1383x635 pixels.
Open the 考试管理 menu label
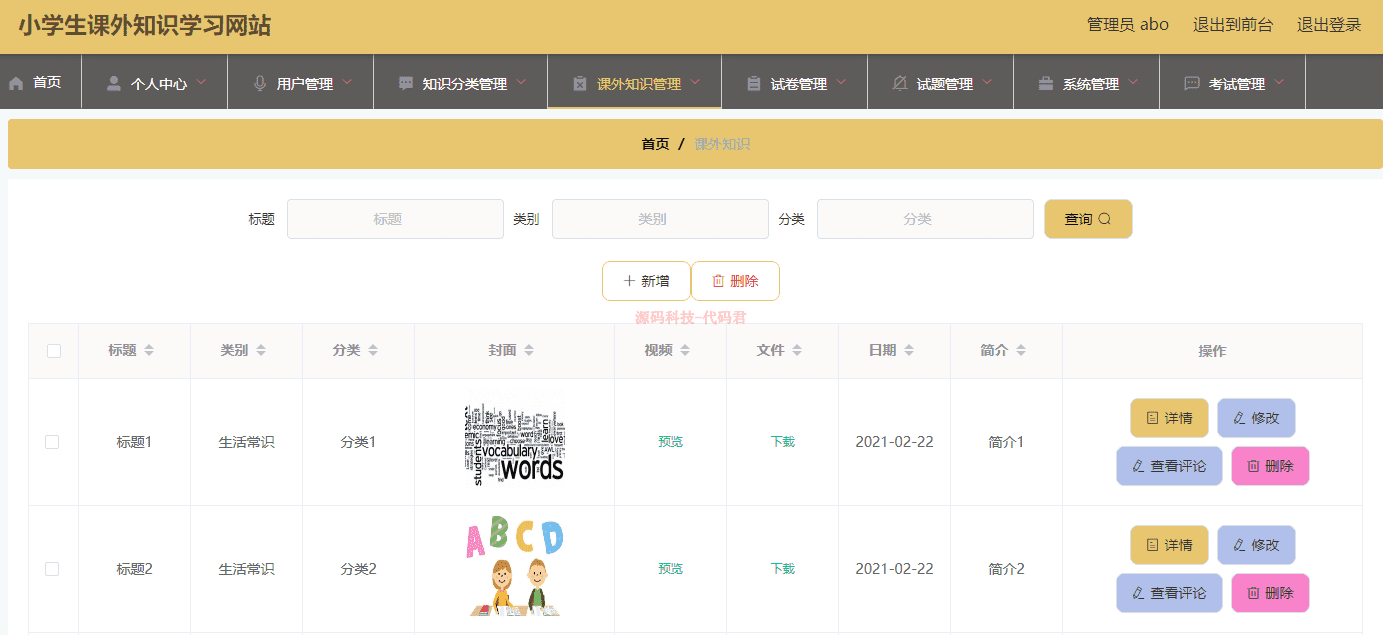coord(1236,84)
